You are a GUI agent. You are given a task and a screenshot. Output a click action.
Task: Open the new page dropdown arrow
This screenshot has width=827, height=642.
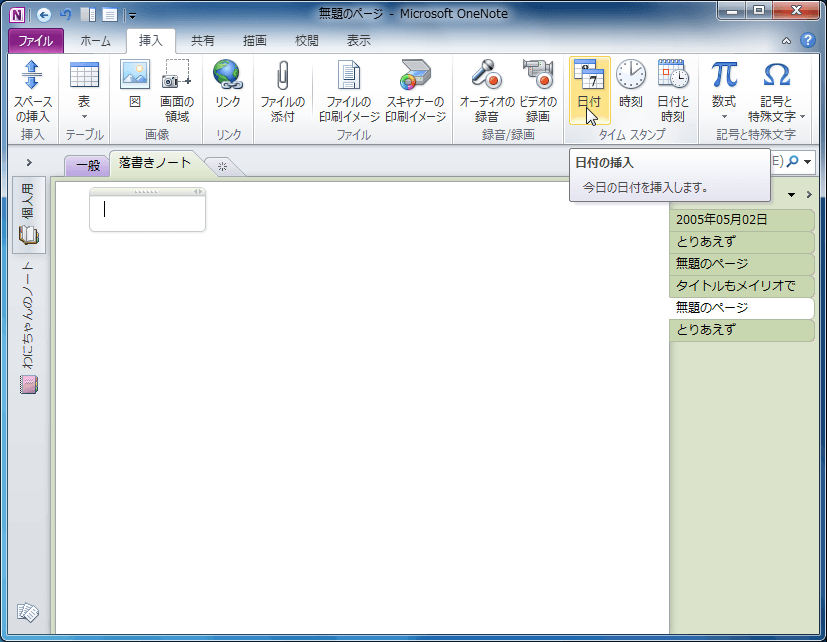coord(791,195)
